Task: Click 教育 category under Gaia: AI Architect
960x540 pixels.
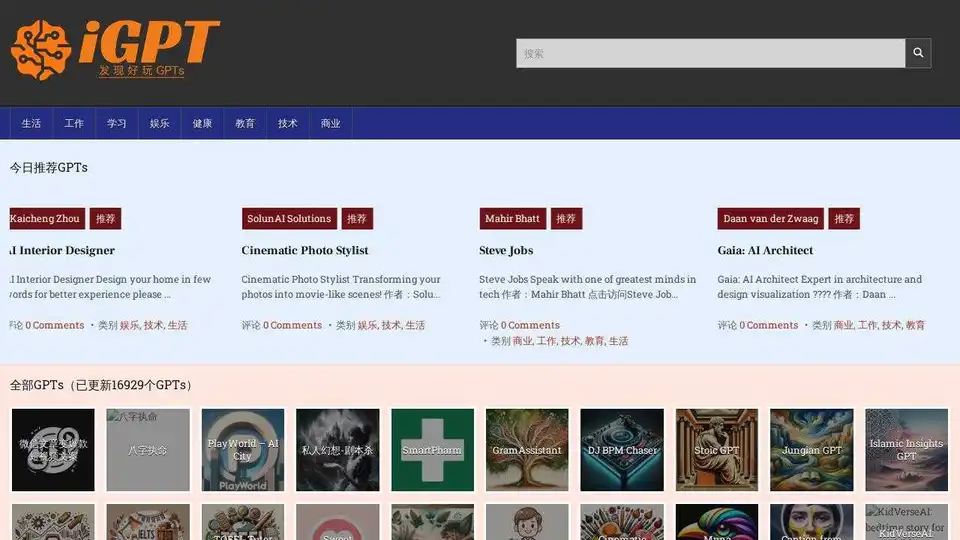Action: [x=915, y=325]
